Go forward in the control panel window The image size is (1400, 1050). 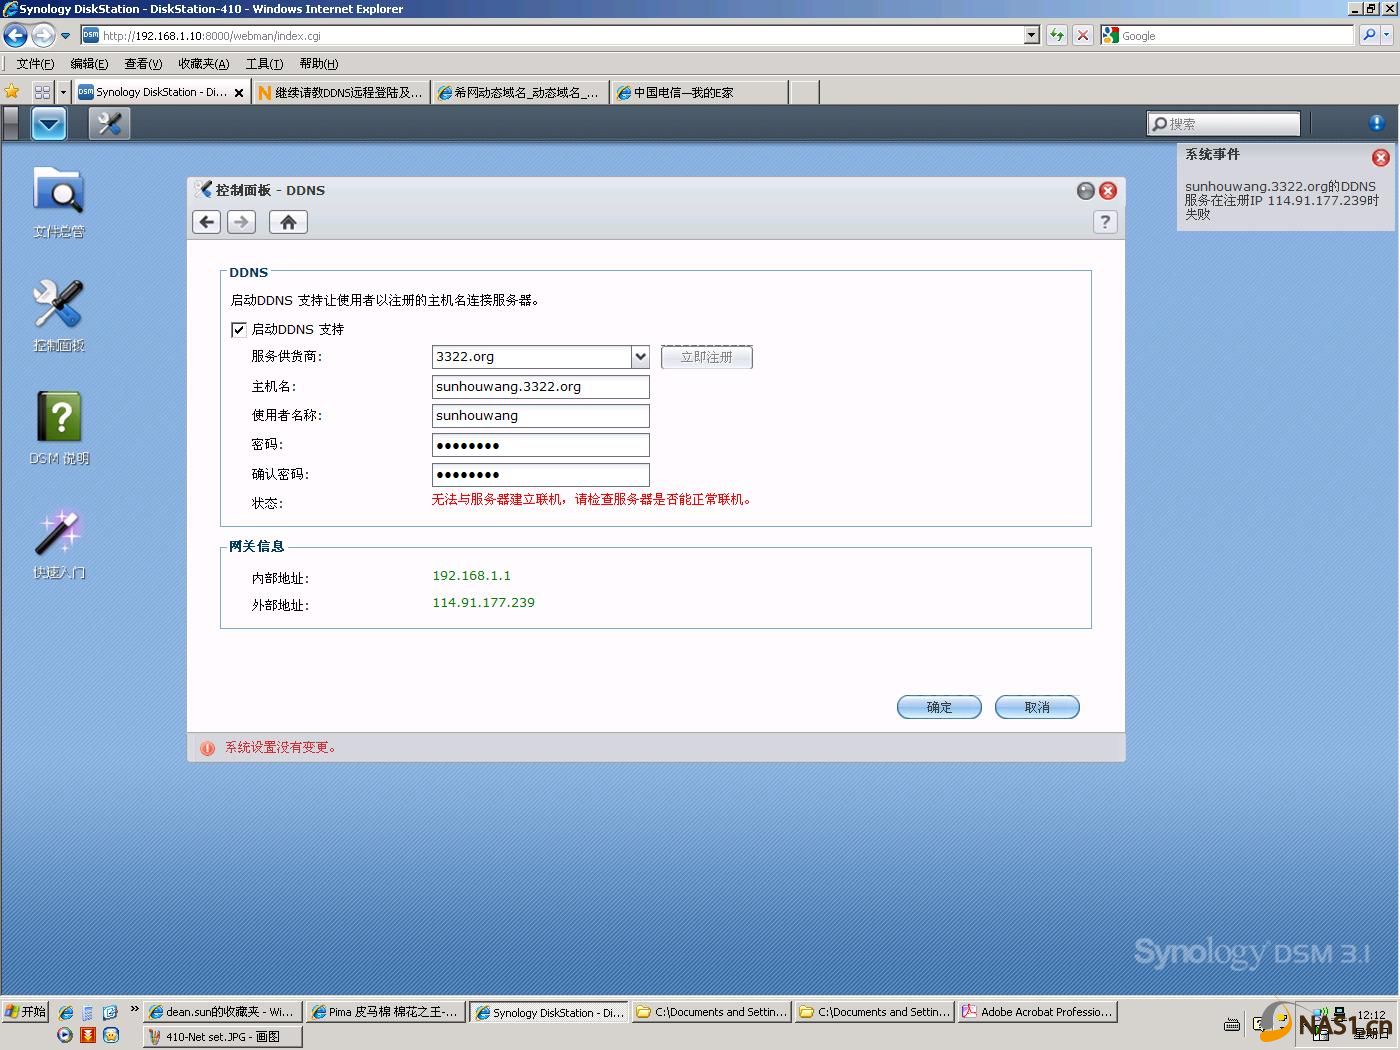tap(241, 222)
